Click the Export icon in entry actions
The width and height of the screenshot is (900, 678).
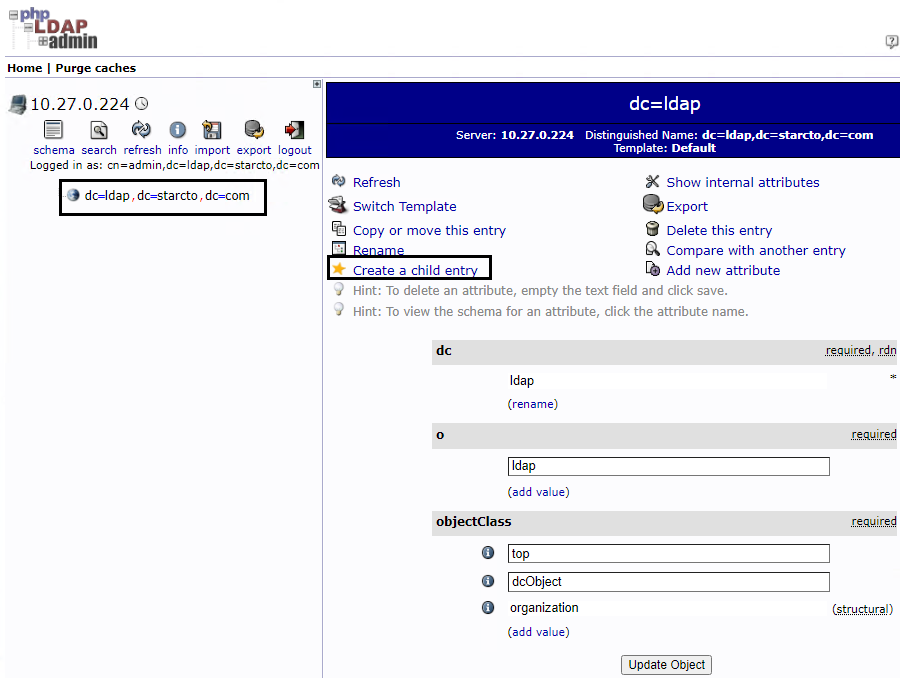pos(653,204)
